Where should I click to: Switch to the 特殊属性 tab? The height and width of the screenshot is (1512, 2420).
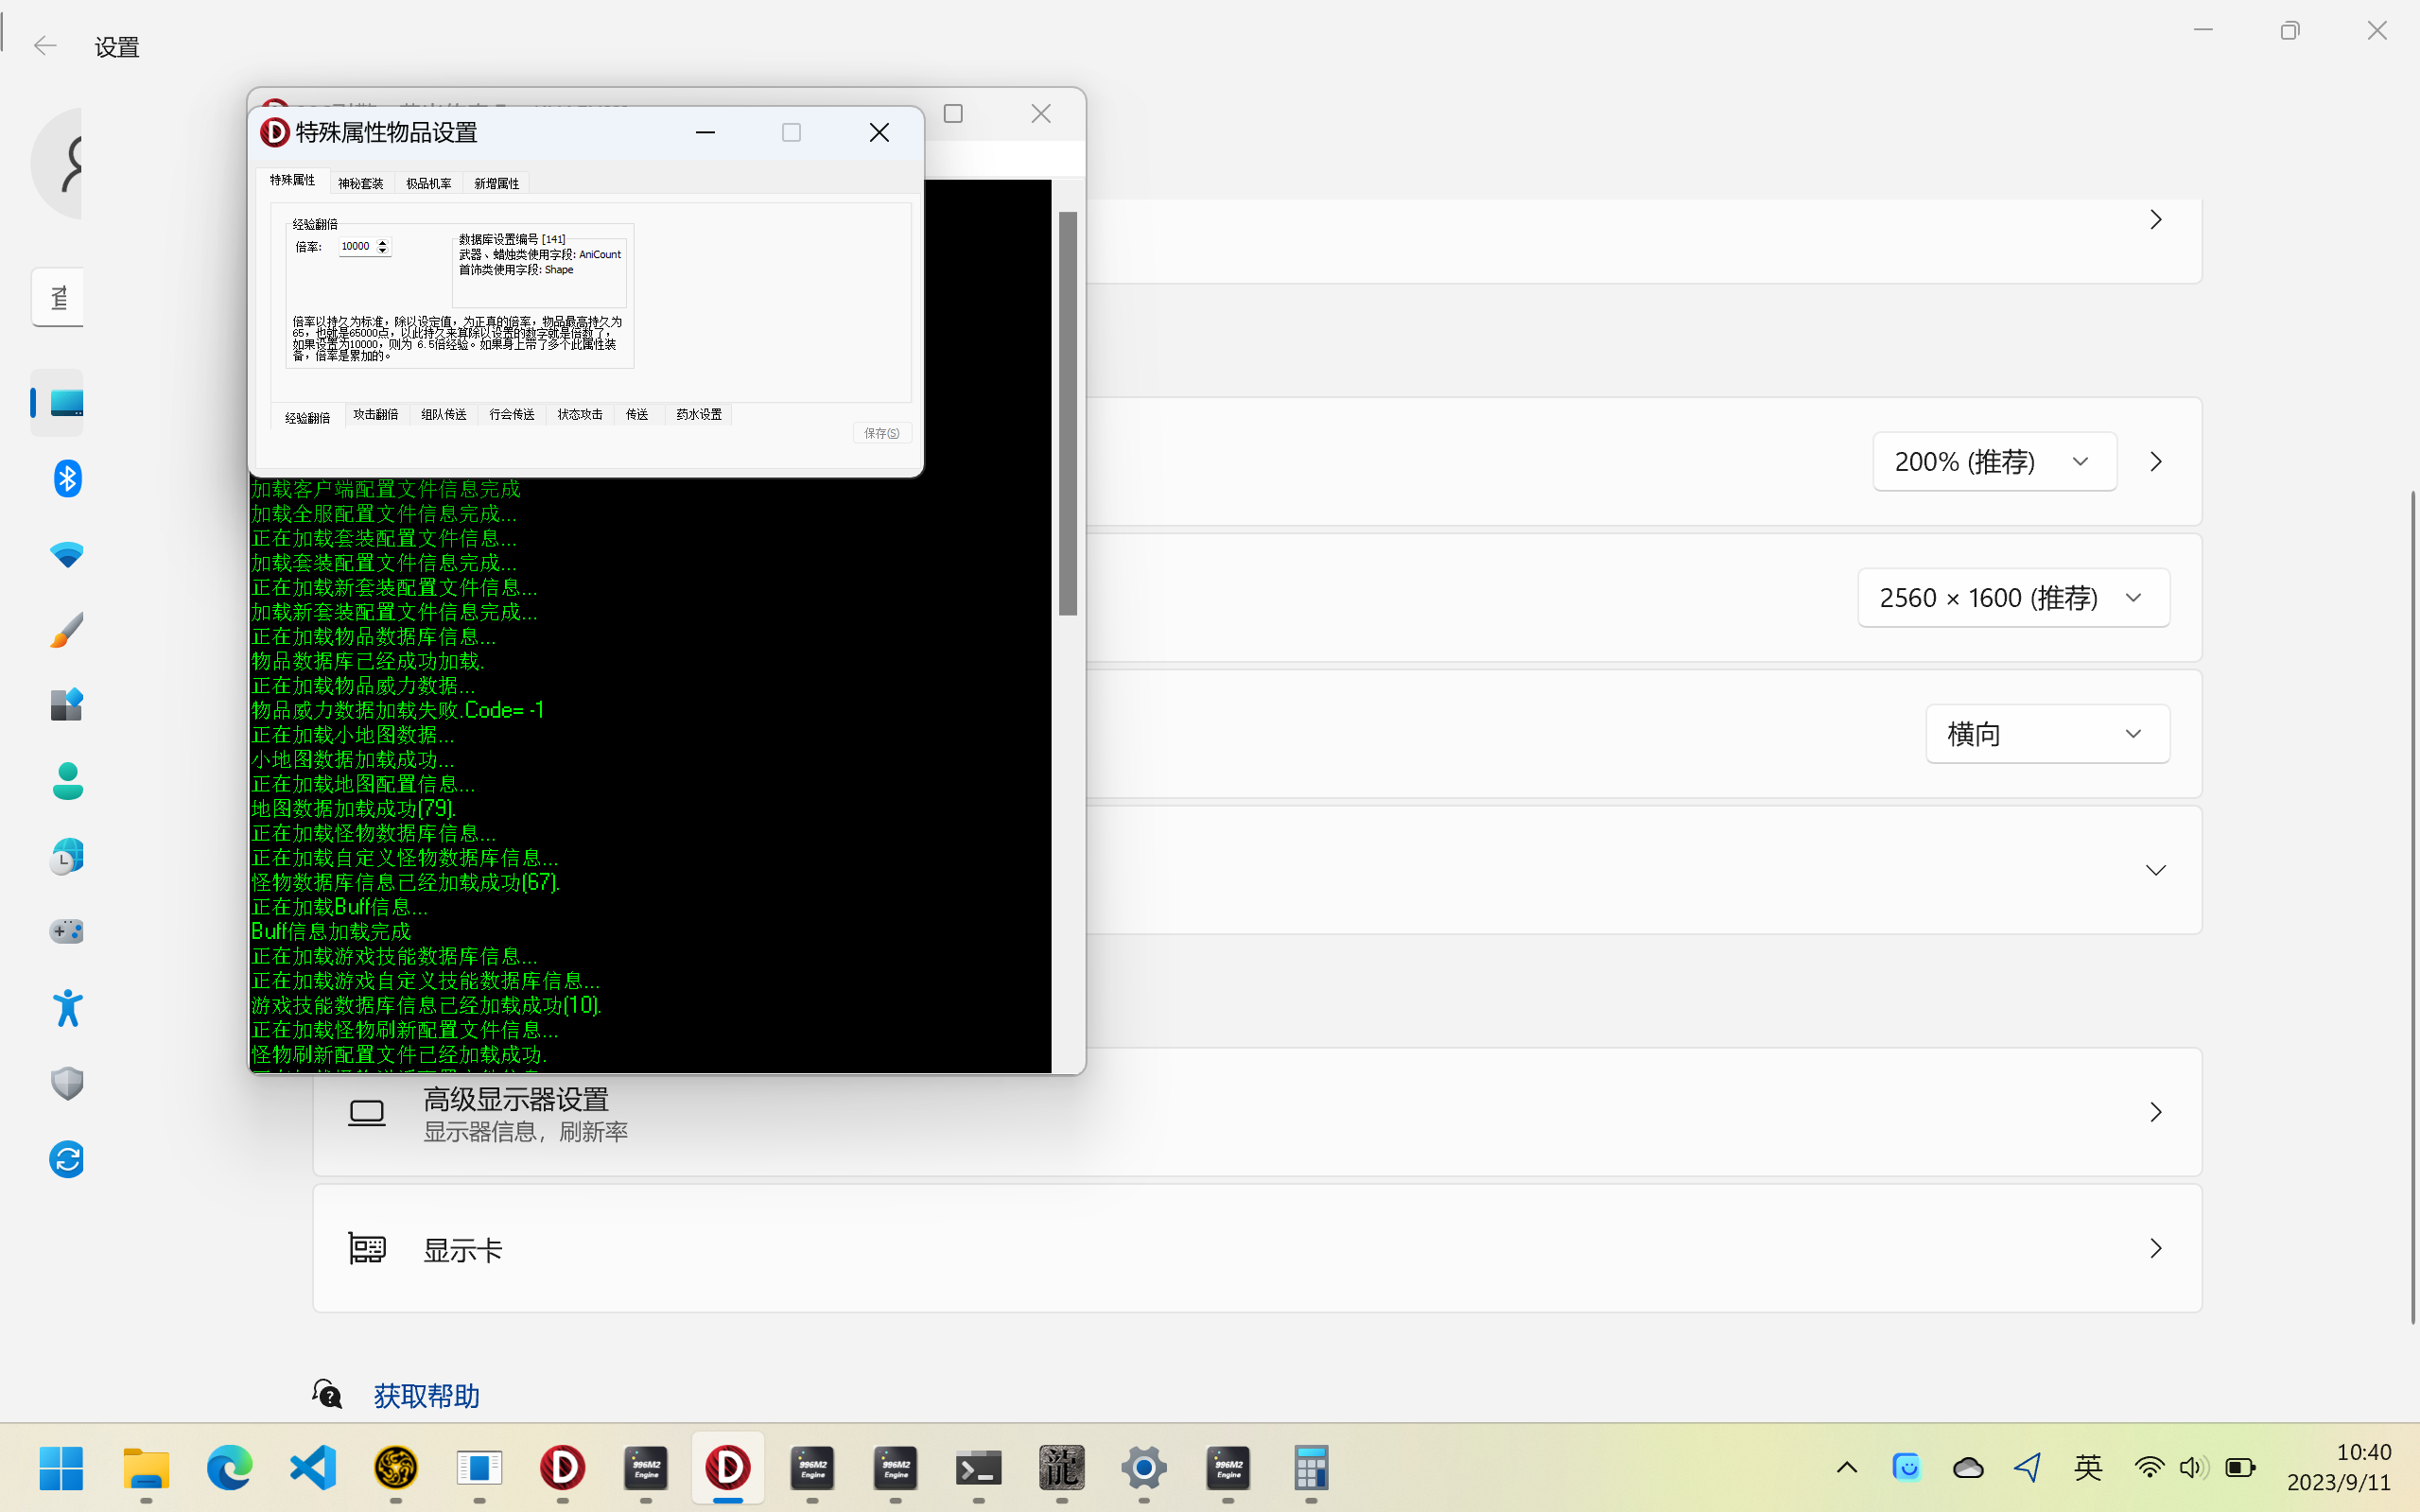tap(292, 180)
